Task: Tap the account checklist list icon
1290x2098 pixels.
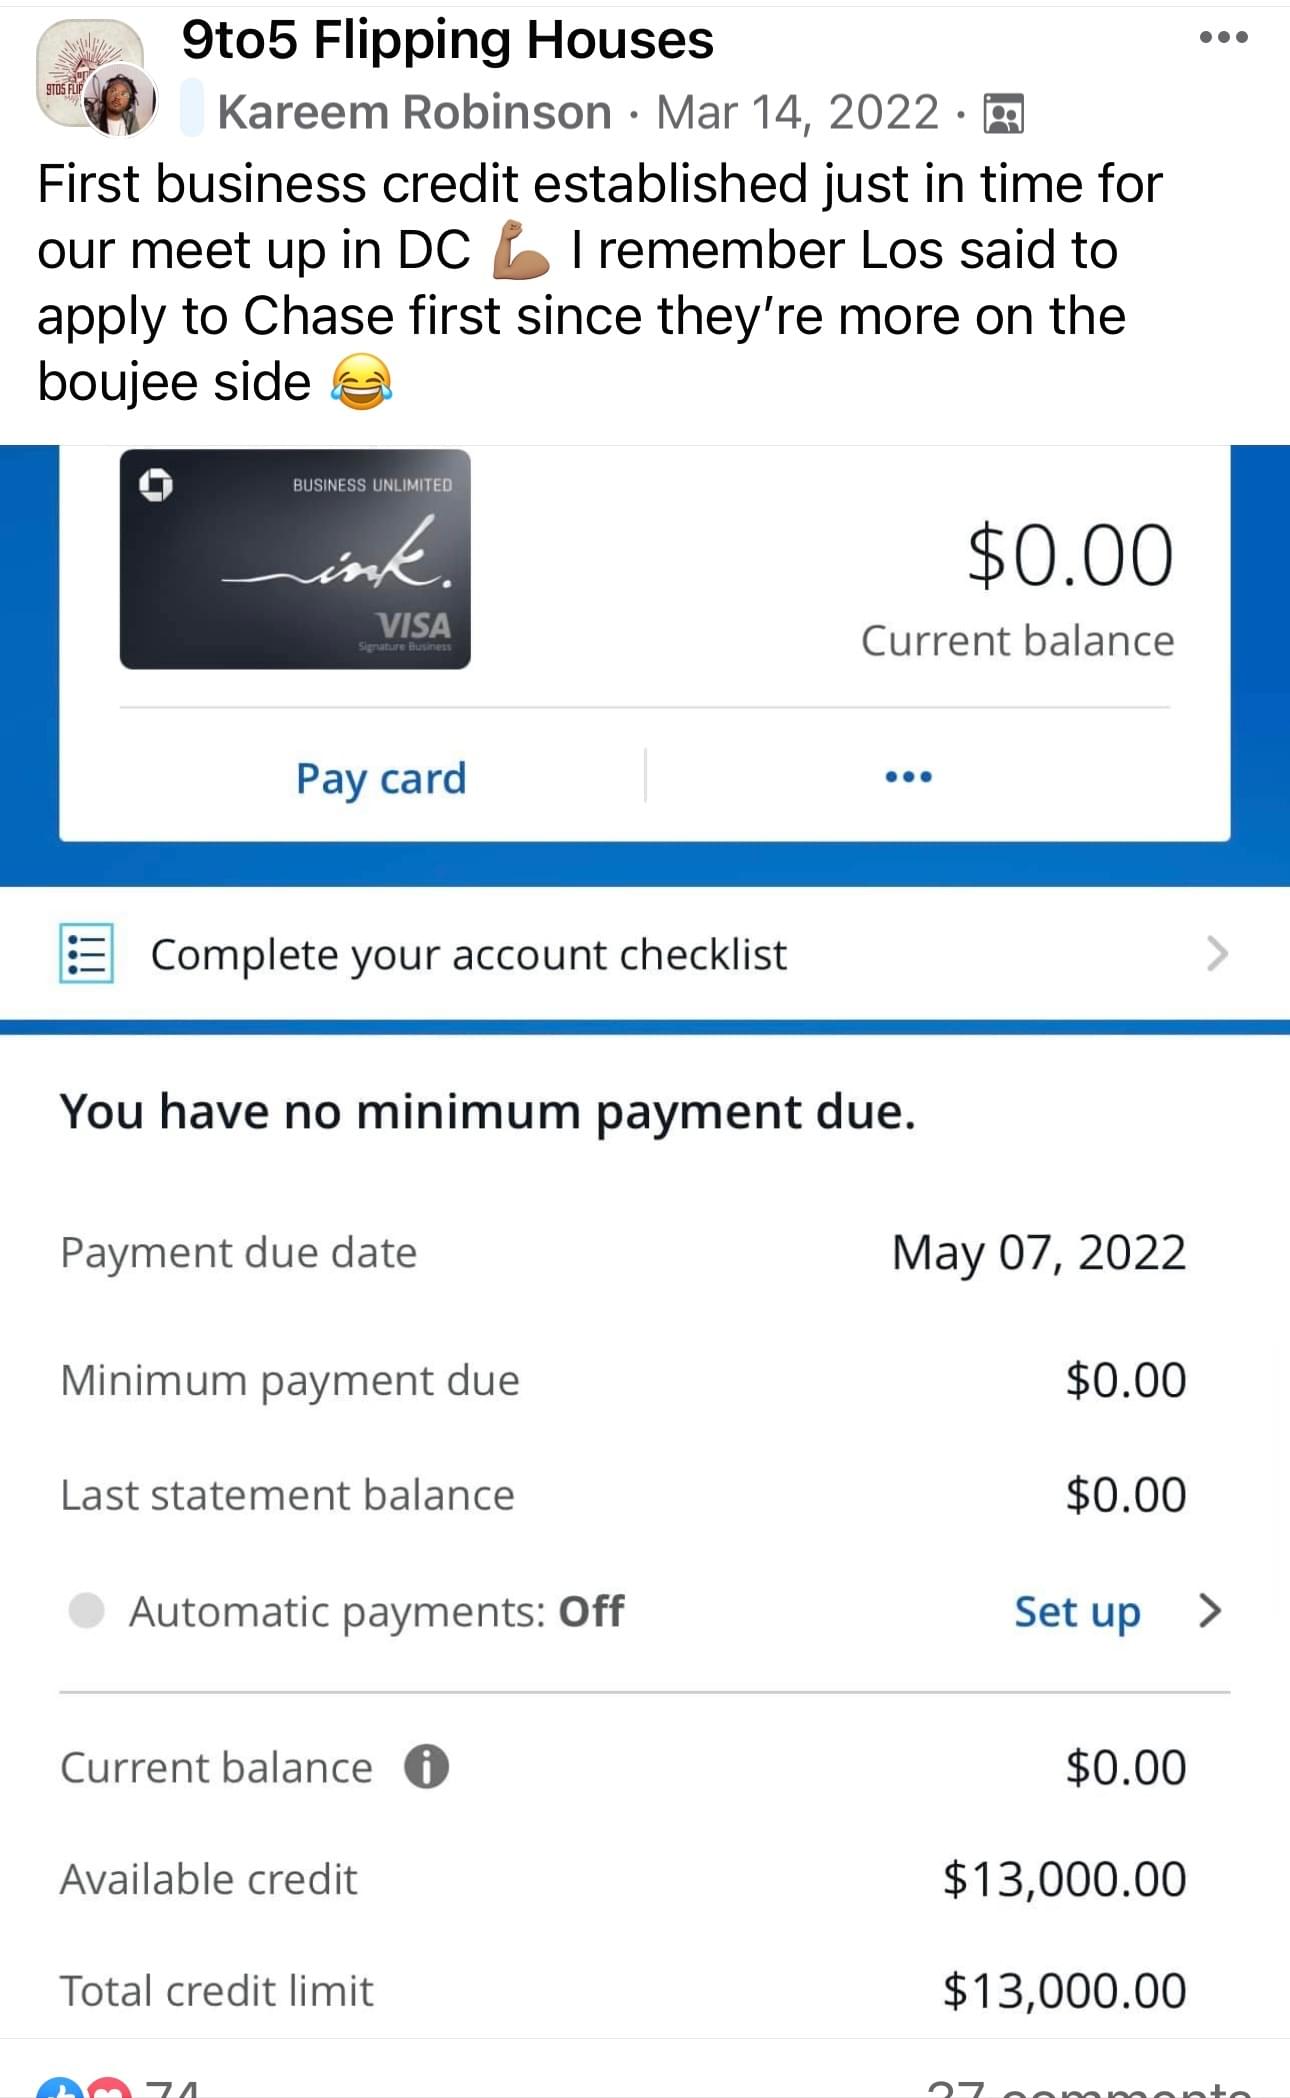Action: click(x=87, y=954)
